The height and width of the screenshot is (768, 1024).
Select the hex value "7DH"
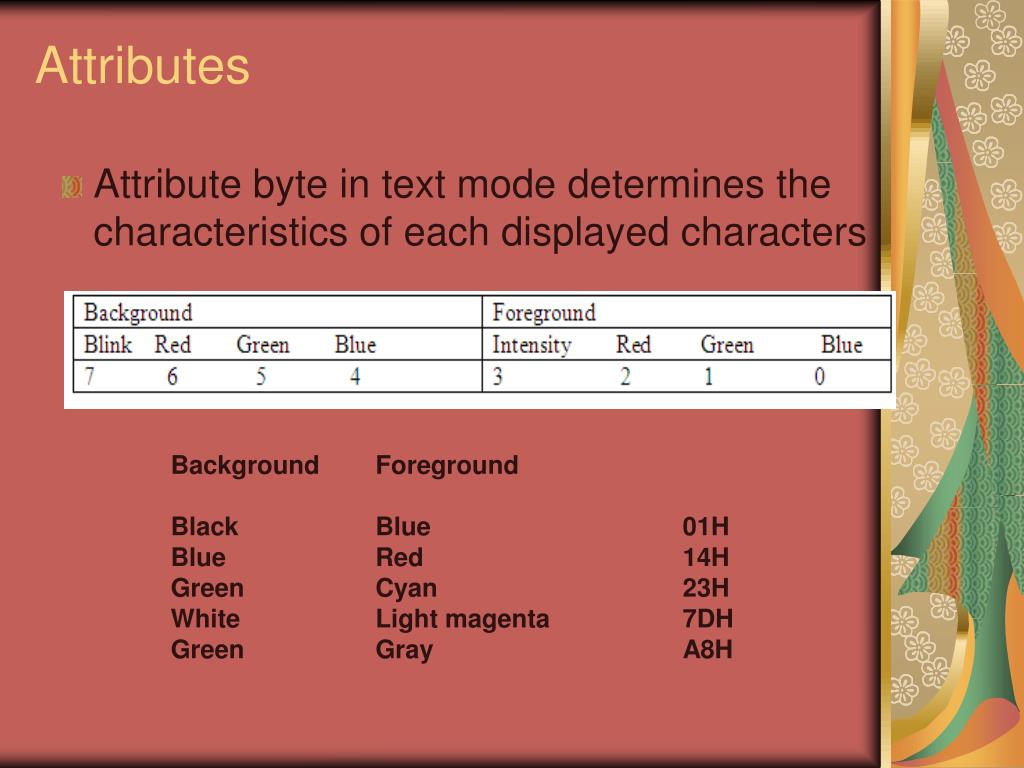click(x=708, y=618)
